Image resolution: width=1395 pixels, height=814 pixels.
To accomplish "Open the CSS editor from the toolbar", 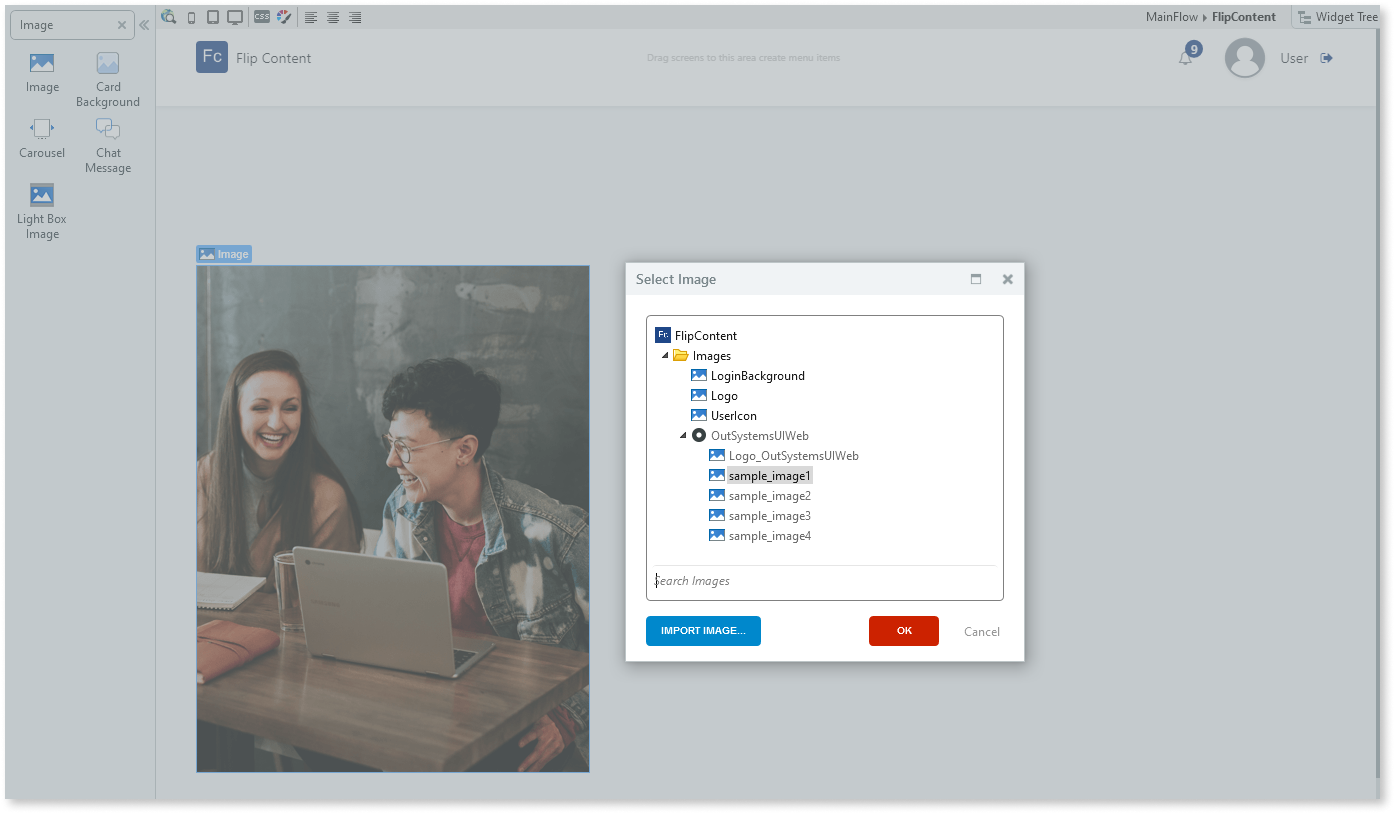I will pyautogui.click(x=261, y=16).
